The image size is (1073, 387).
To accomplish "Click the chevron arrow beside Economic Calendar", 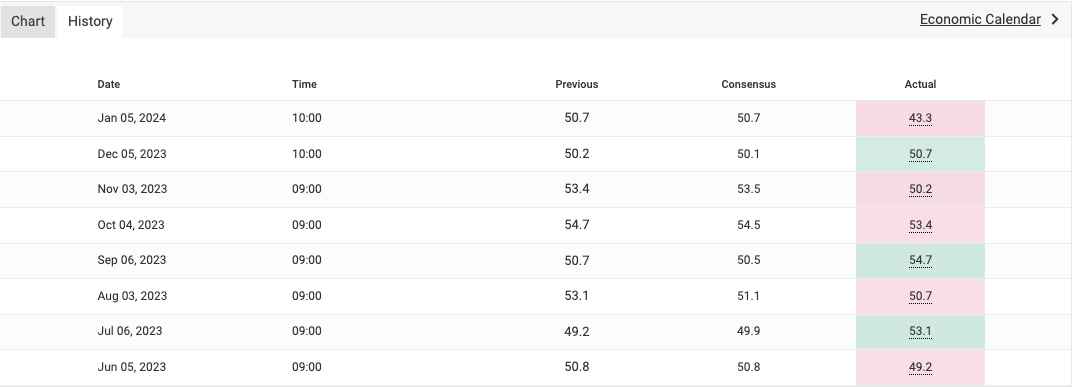I will click(x=1055, y=19).
